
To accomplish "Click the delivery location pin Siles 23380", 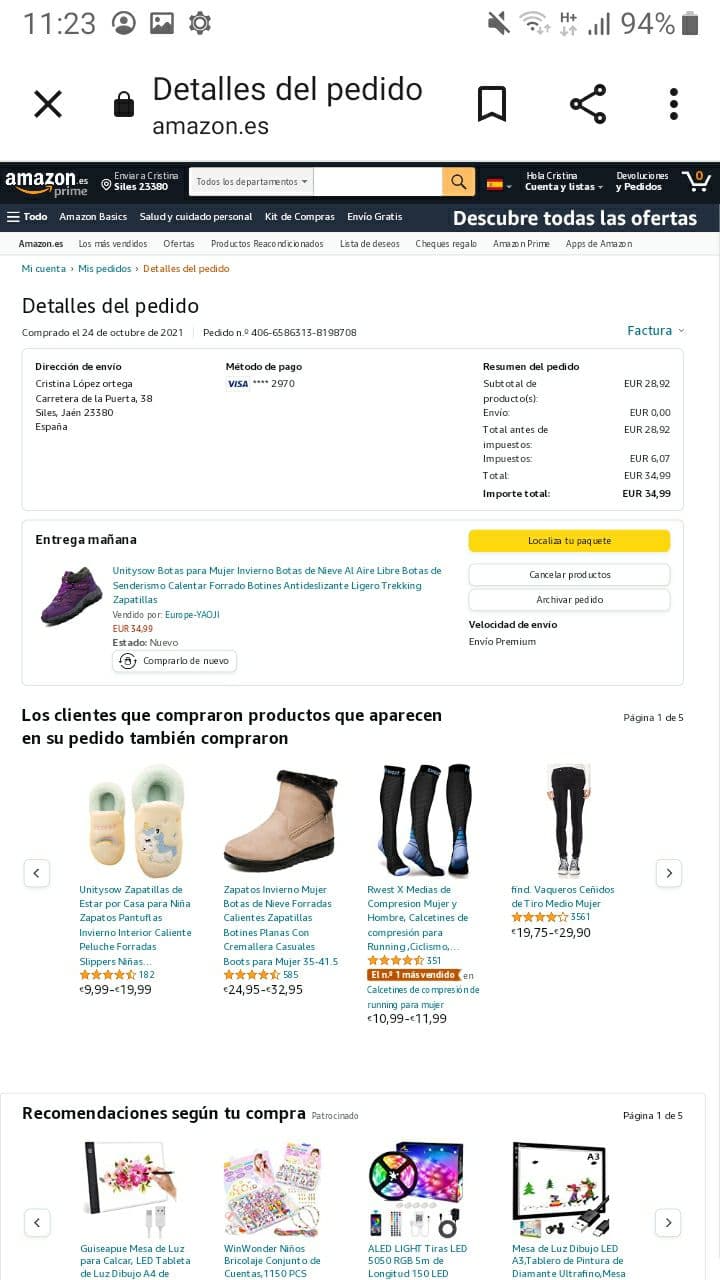I will tap(139, 181).
